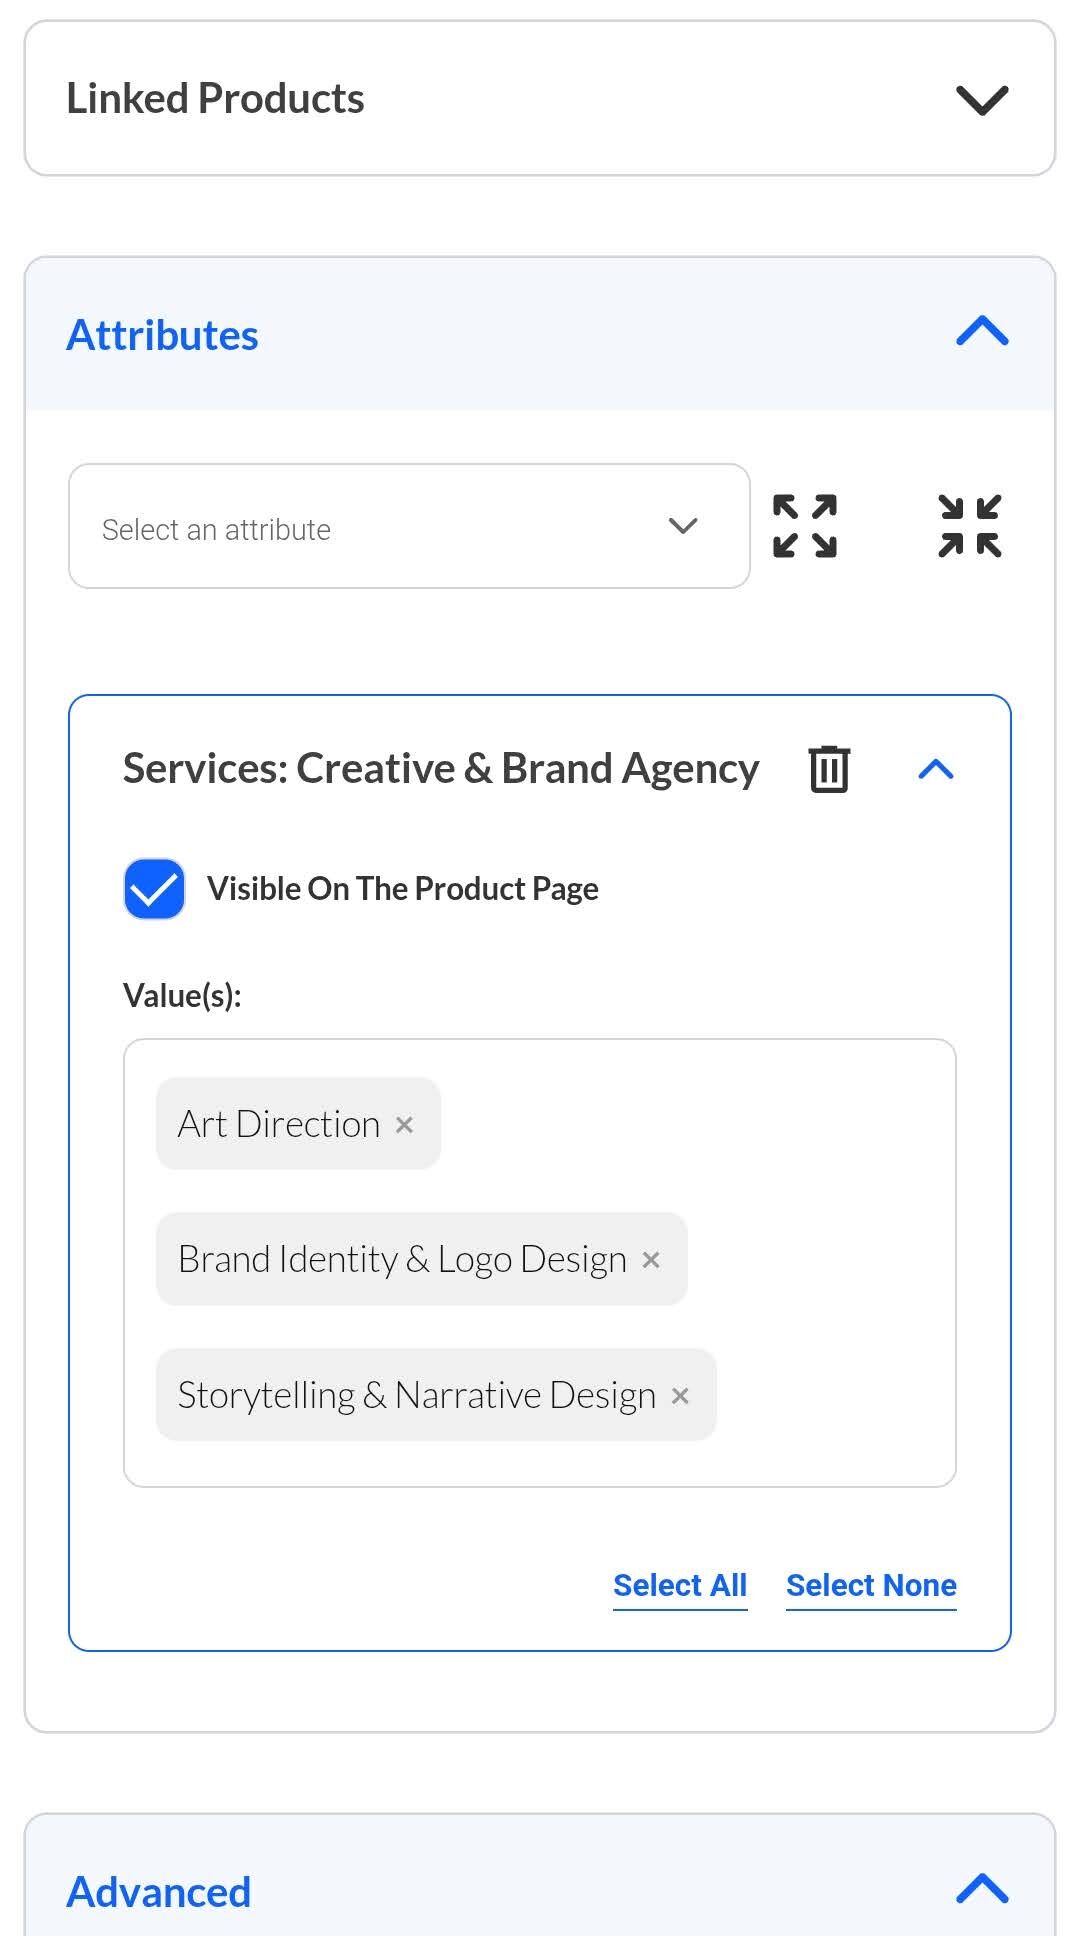Uncheck Visible On The Product Page
The width and height of the screenshot is (1080, 1936).
coord(154,889)
